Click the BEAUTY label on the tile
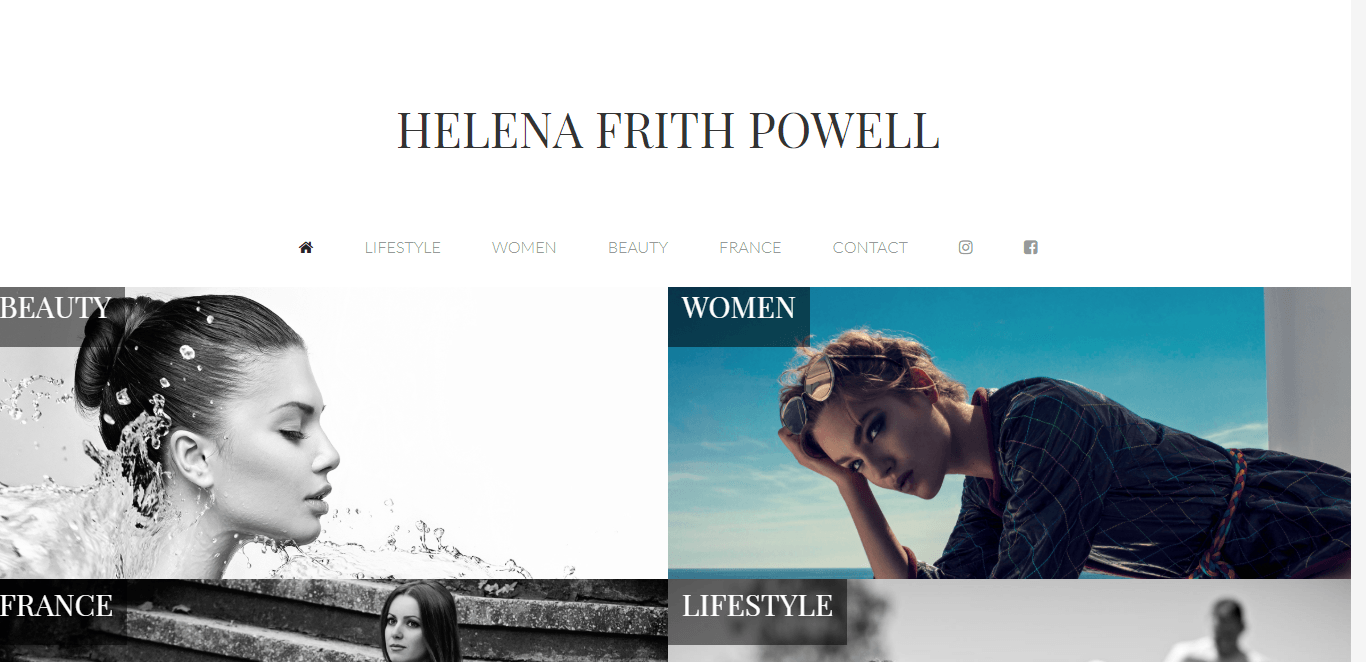Viewport: 1366px width, 662px height. pos(56,308)
